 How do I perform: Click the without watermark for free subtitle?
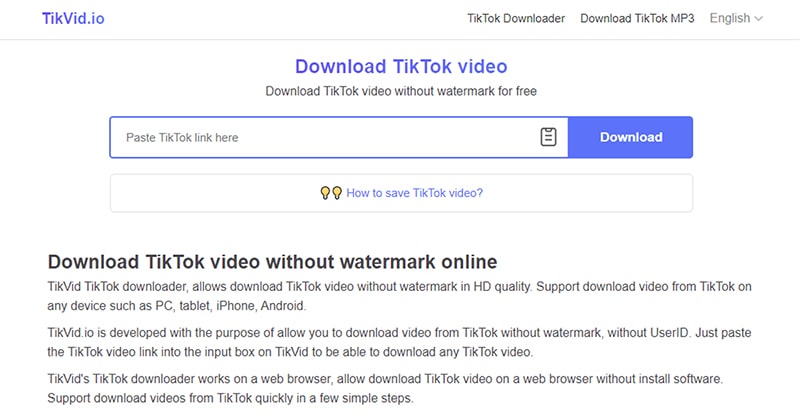tap(401, 91)
